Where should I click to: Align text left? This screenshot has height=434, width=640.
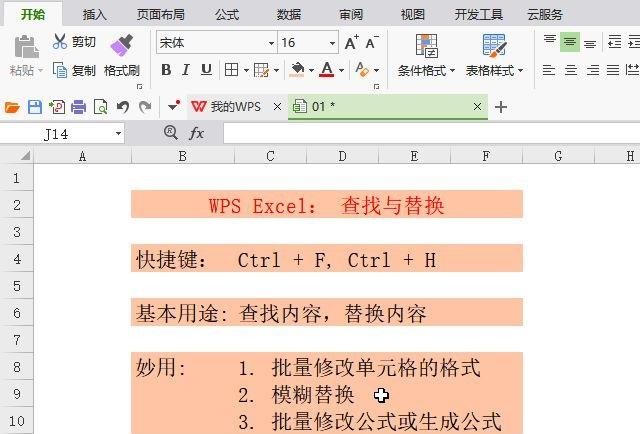pyautogui.click(x=549, y=71)
